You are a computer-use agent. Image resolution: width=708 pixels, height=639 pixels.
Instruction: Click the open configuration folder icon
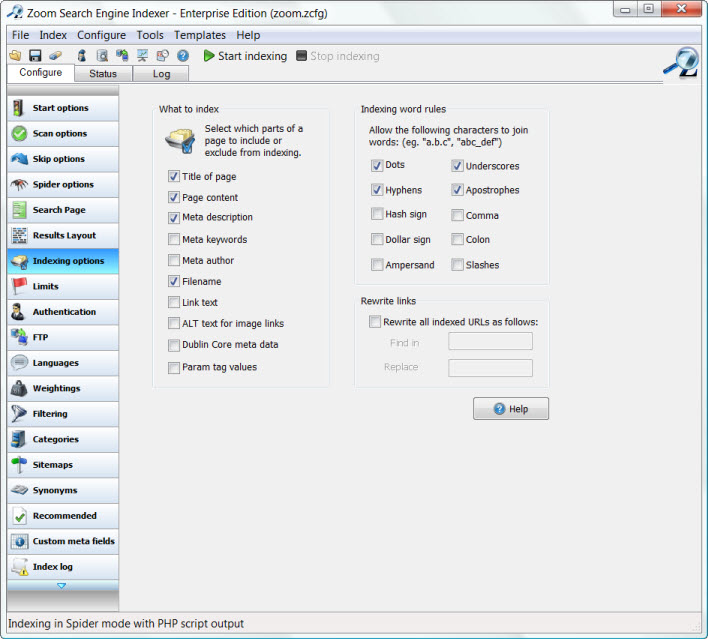pyautogui.click(x=15, y=56)
